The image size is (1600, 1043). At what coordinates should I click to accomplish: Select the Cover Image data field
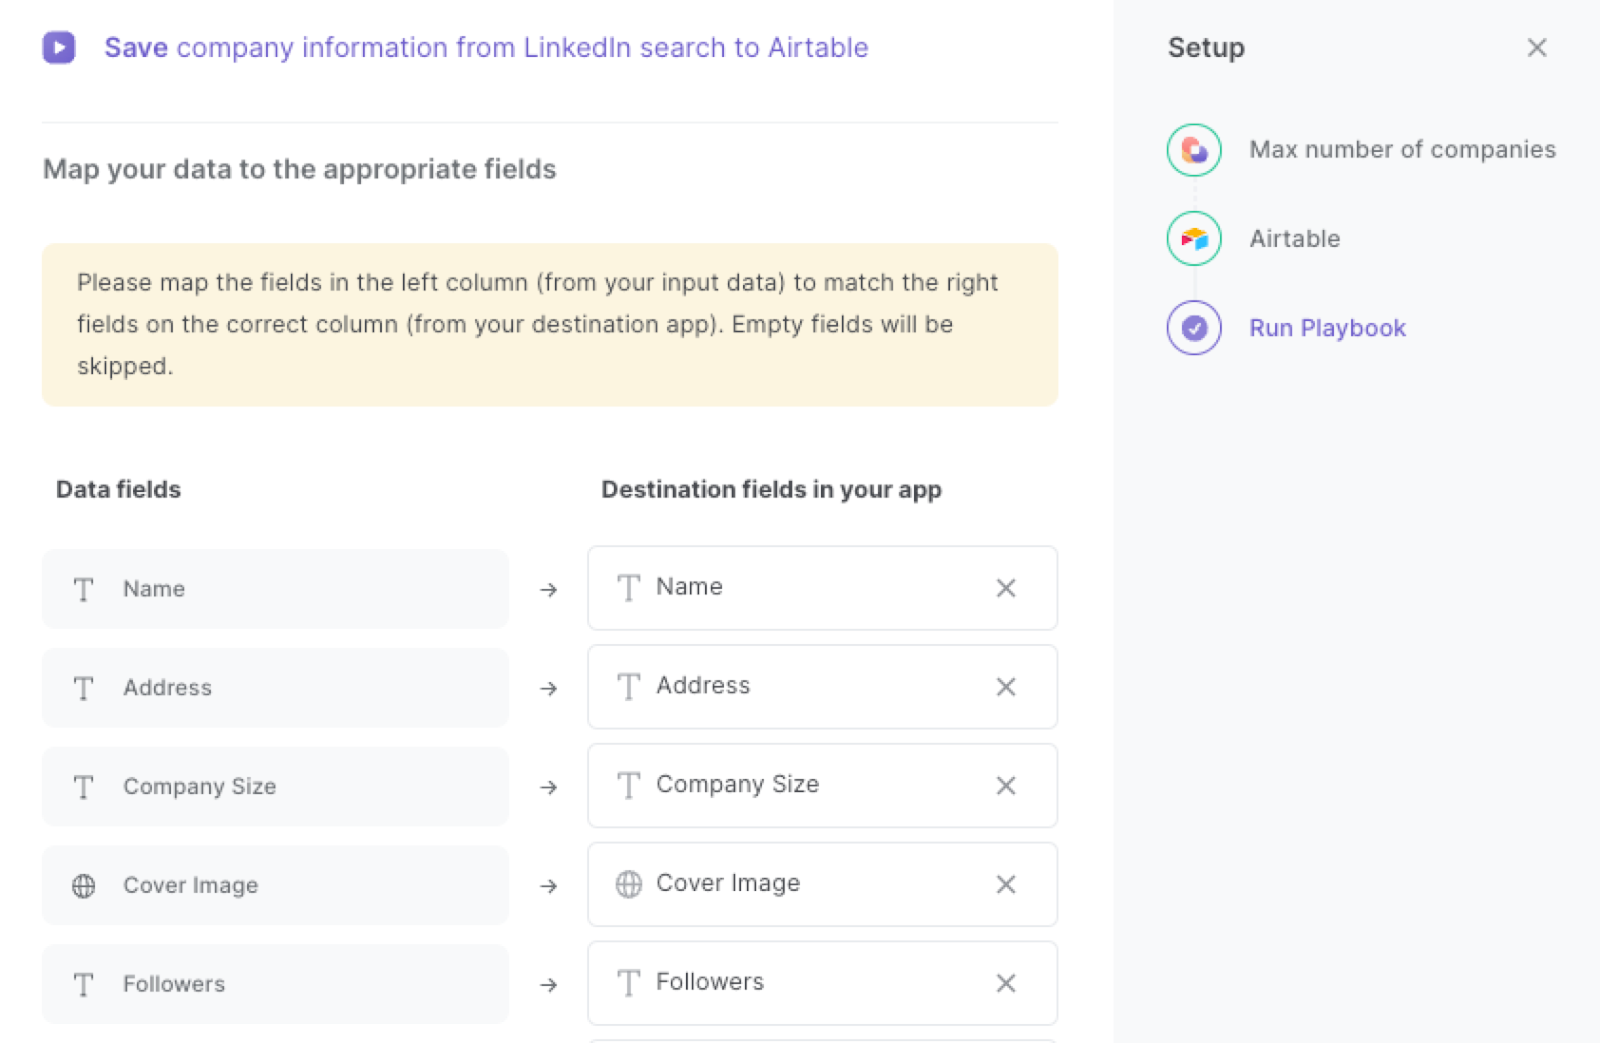(275, 885)
